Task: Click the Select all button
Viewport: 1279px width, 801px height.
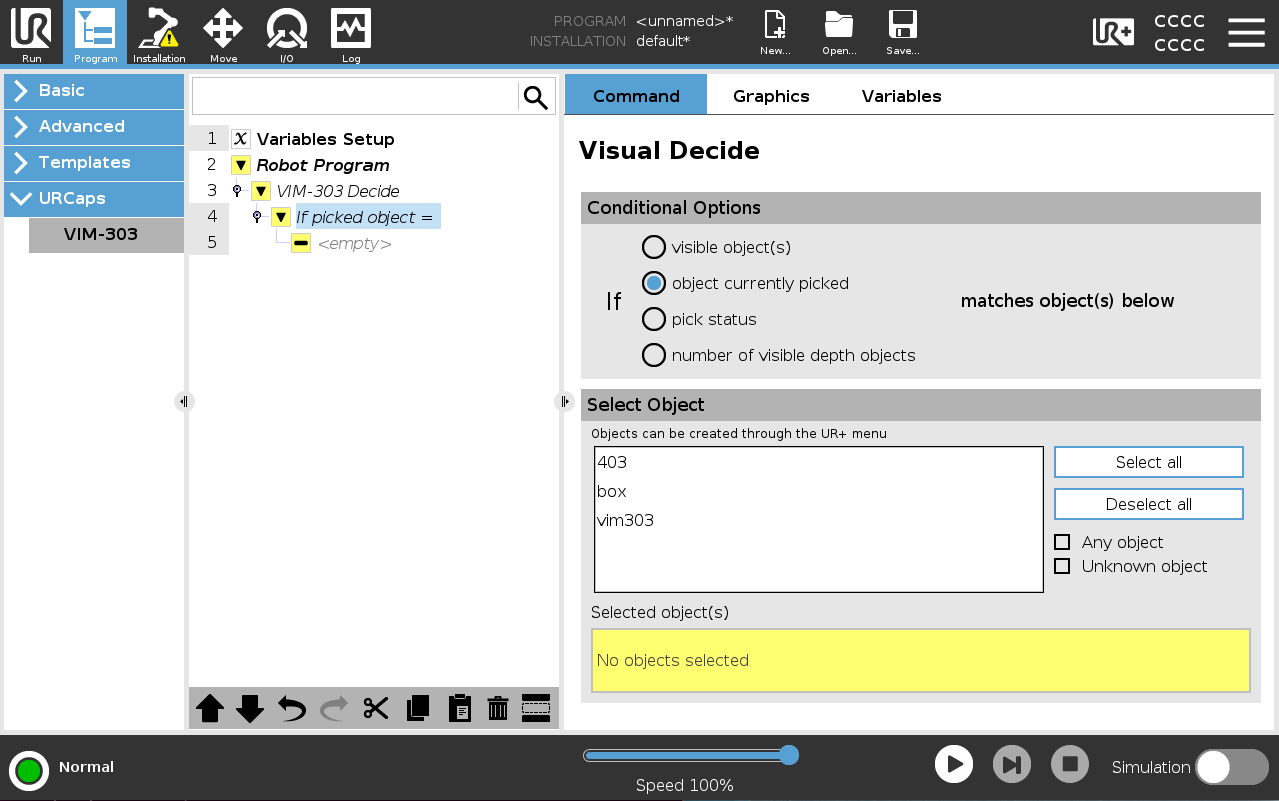Action: coord(1149,462)
